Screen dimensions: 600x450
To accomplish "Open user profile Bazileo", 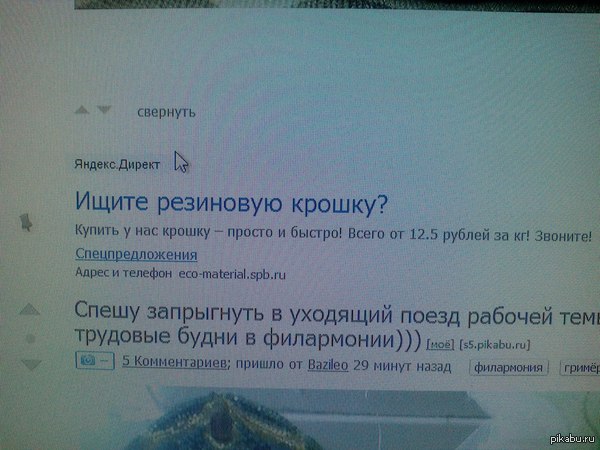I will (x=328, y=365).
